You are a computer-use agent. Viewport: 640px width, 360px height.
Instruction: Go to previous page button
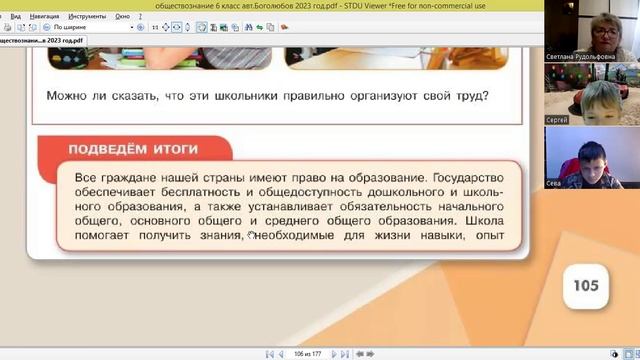[x=281, y=354]
